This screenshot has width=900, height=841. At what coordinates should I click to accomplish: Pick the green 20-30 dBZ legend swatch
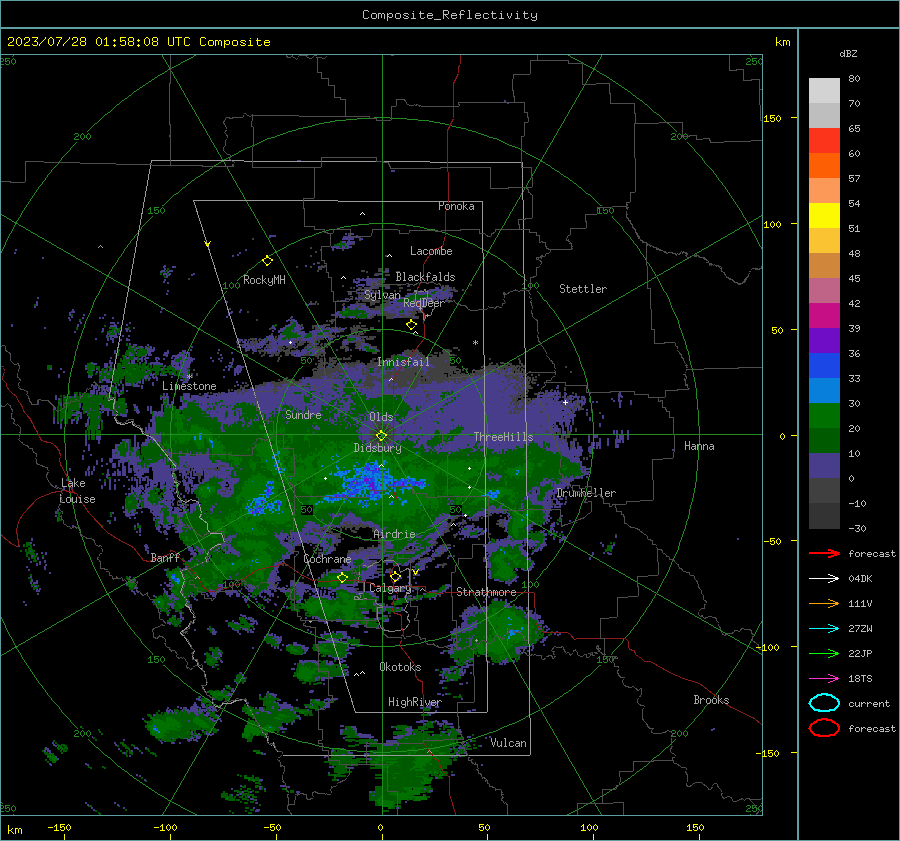(x=824, y=416)
